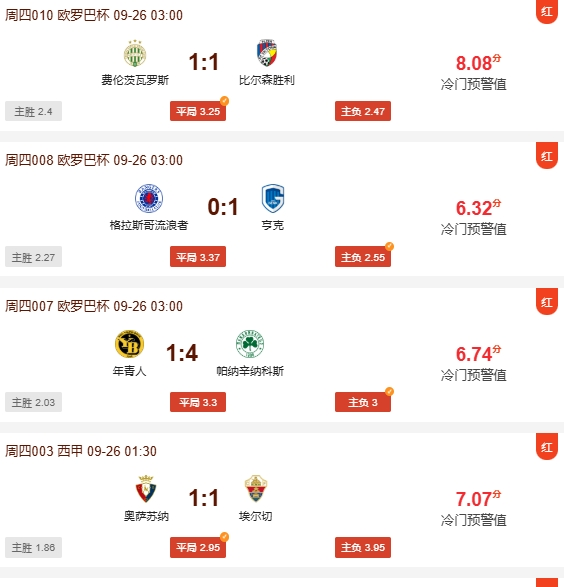Screen dimensions: 564x587
Task: Click the 1:4 score of Young Boys match
Action: (182, 353)
